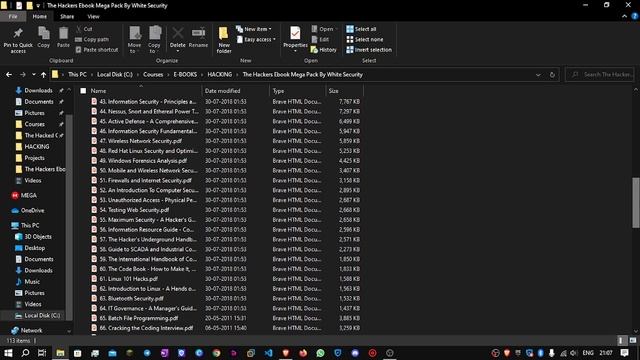Click Select all in ribbon
The image size is (640, 360).
click(x=361, y=29)
